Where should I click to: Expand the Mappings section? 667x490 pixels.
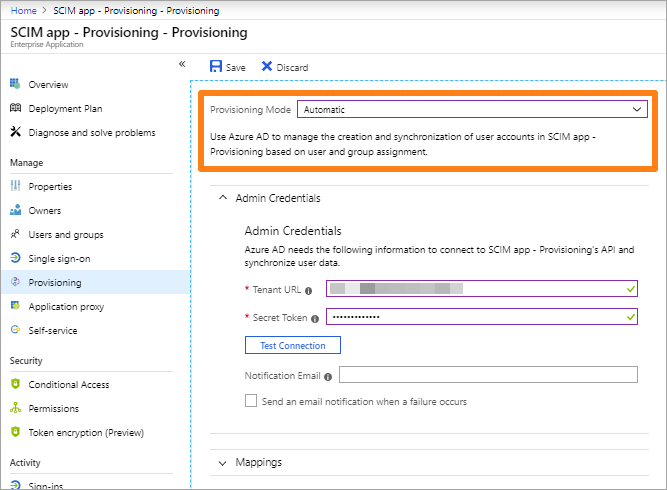tap(222, 463)
